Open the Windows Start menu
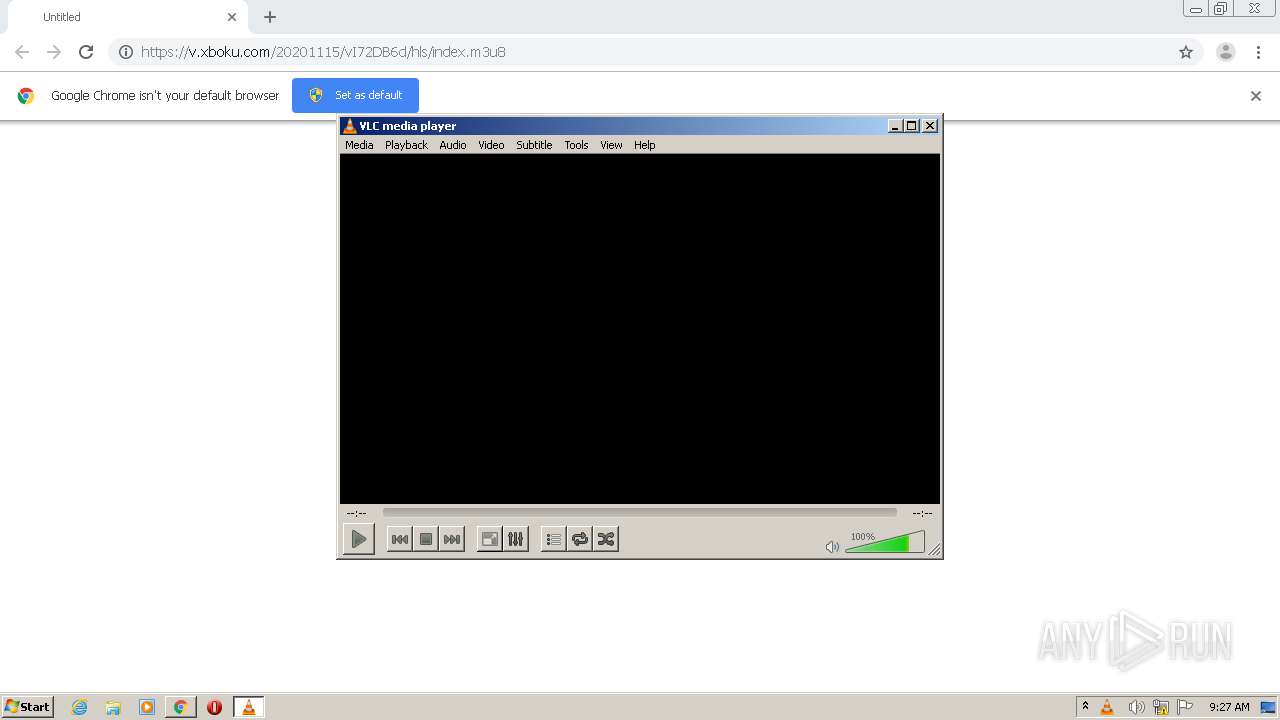The width and height of the screenshot is (1280, 720). tap(28, 707)
